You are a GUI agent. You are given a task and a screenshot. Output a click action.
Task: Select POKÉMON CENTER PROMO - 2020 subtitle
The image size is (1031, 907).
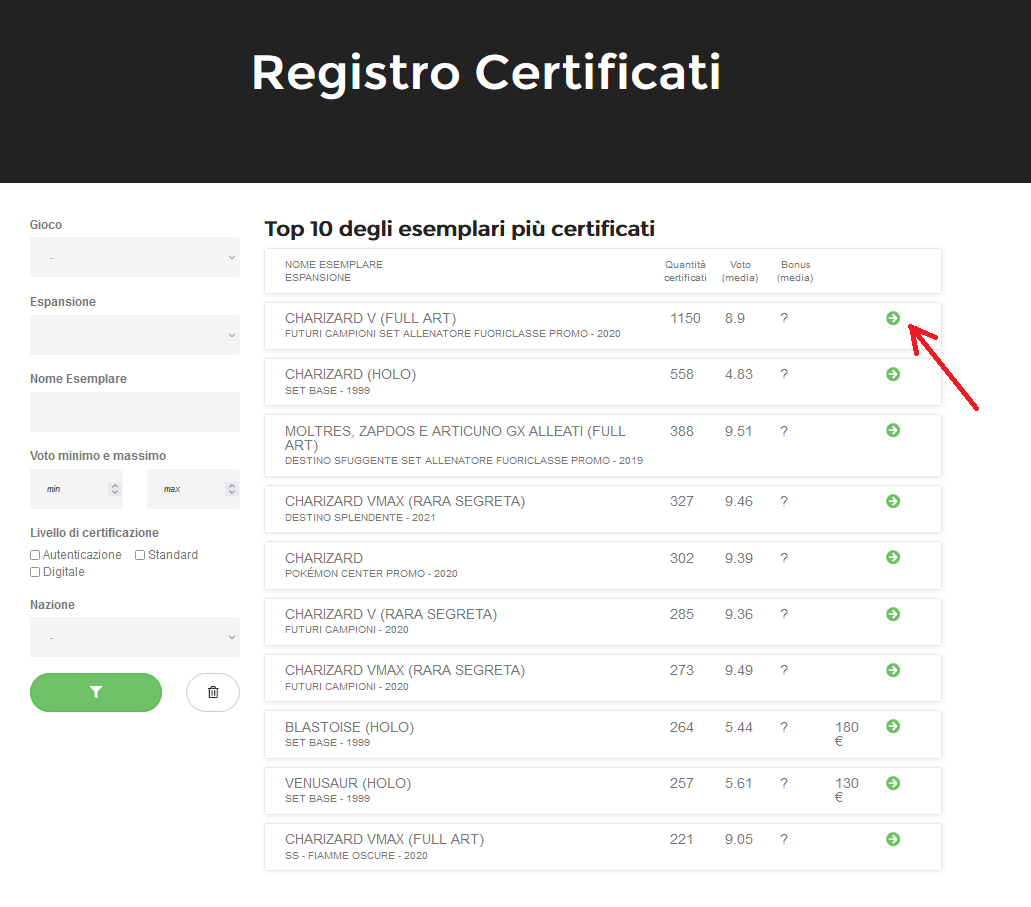[x=371, y=574]
